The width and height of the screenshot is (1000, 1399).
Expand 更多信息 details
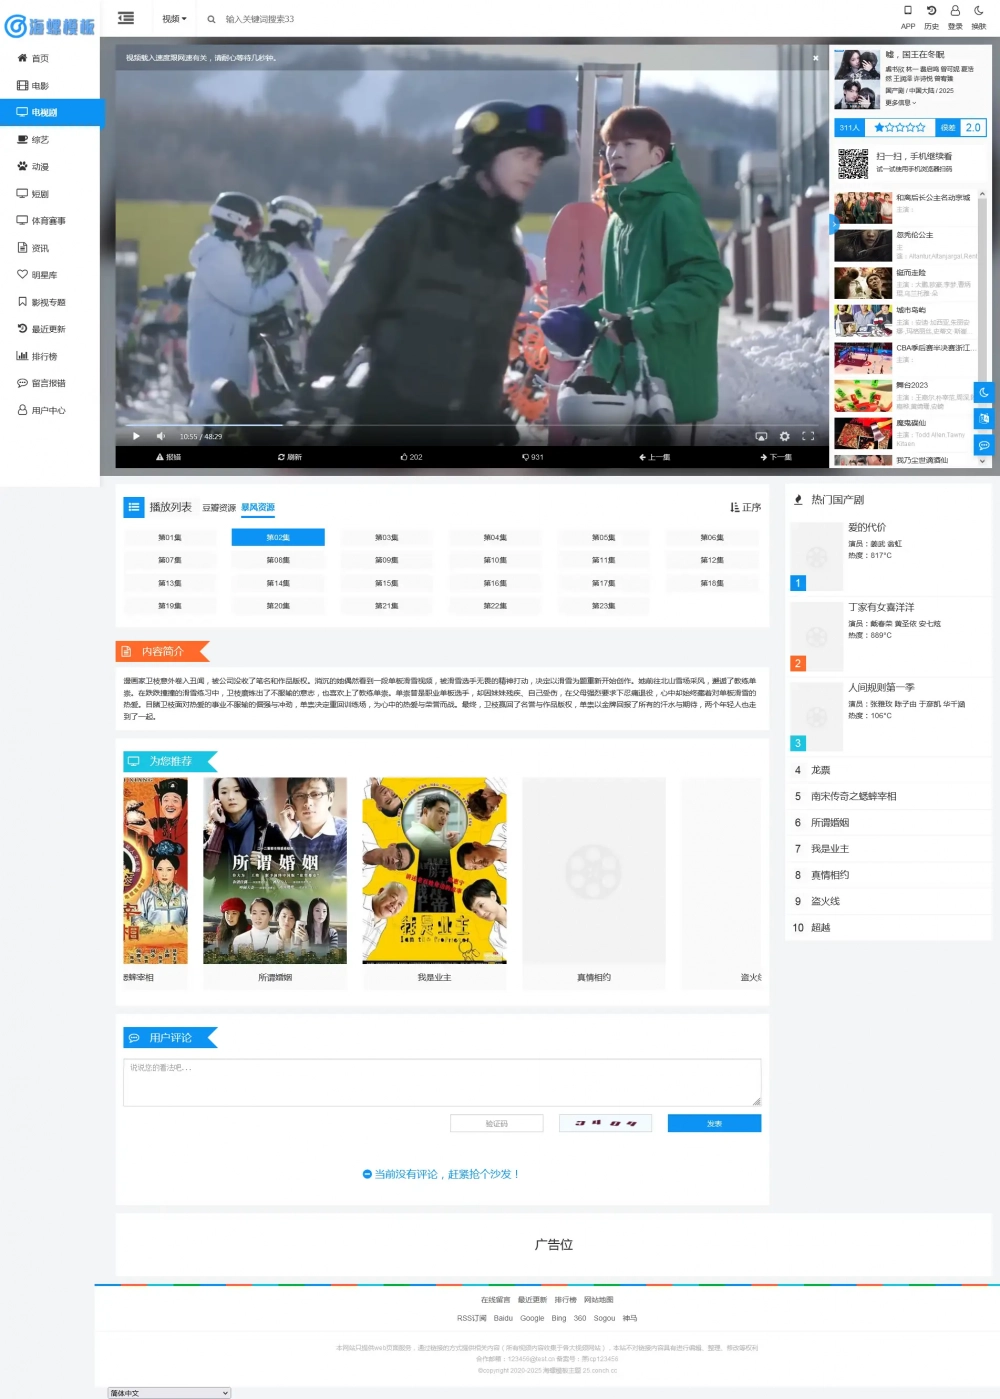(900, 102)
